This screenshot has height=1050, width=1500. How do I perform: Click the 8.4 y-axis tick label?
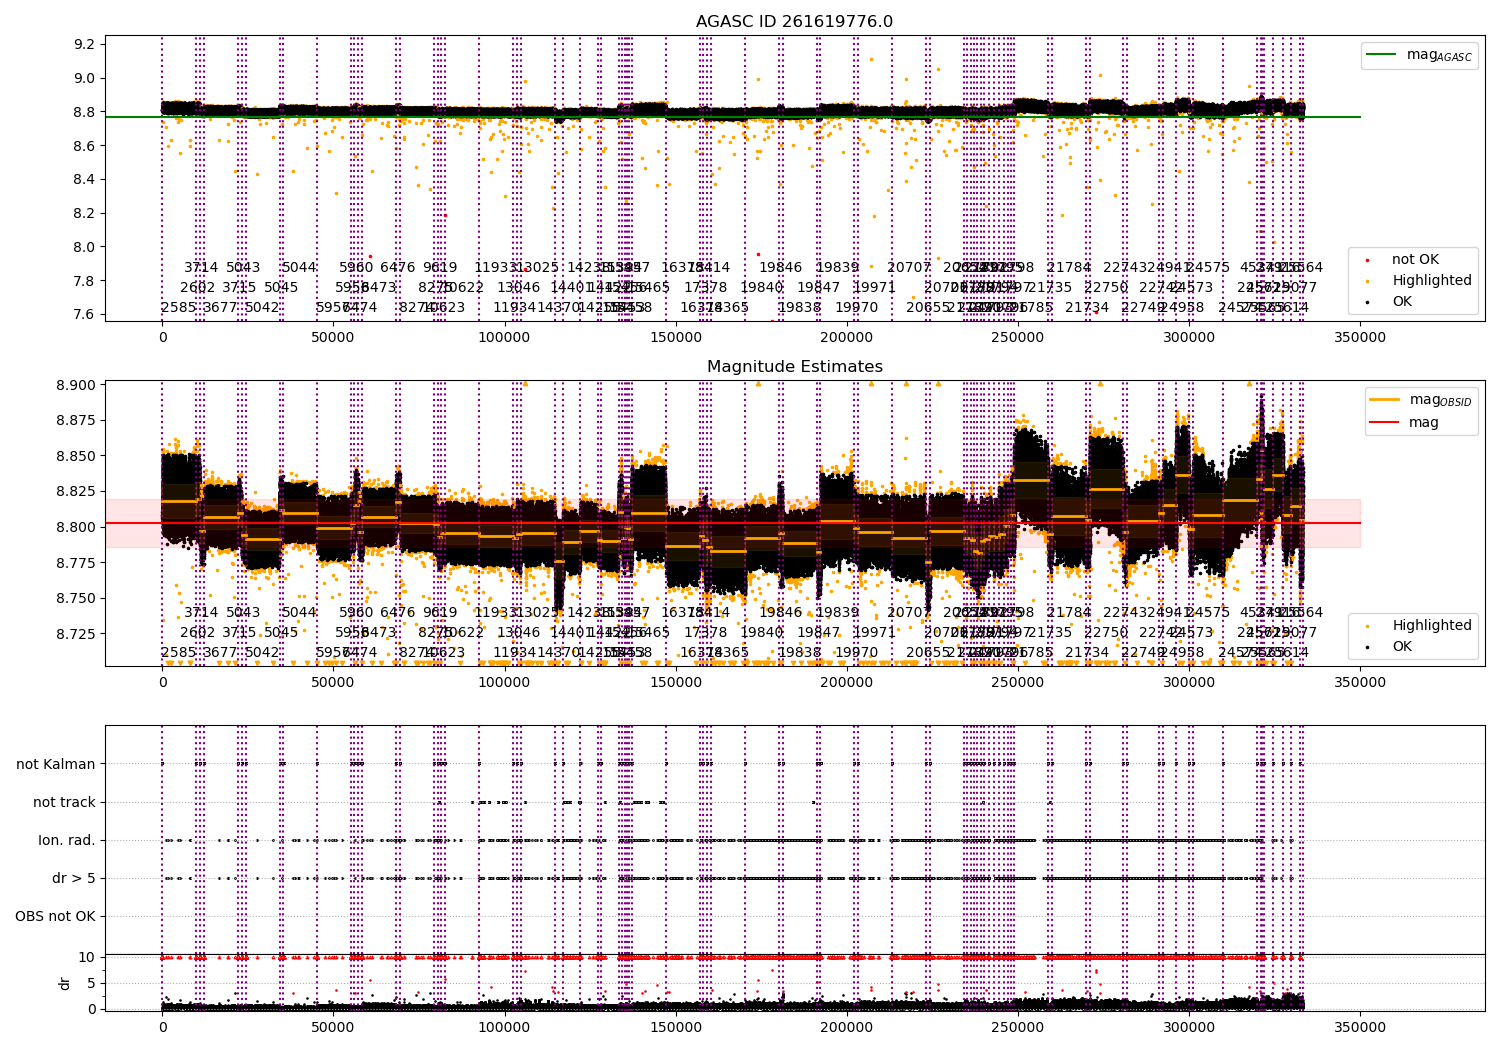tap(85, 180)
